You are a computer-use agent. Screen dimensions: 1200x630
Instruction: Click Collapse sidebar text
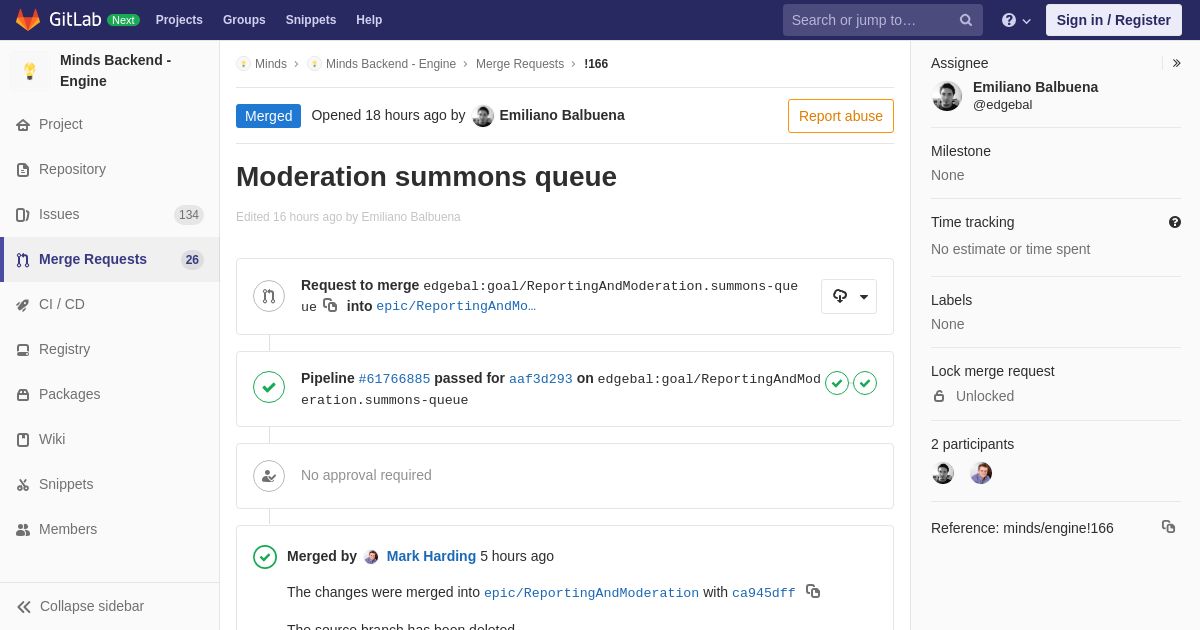92,606
